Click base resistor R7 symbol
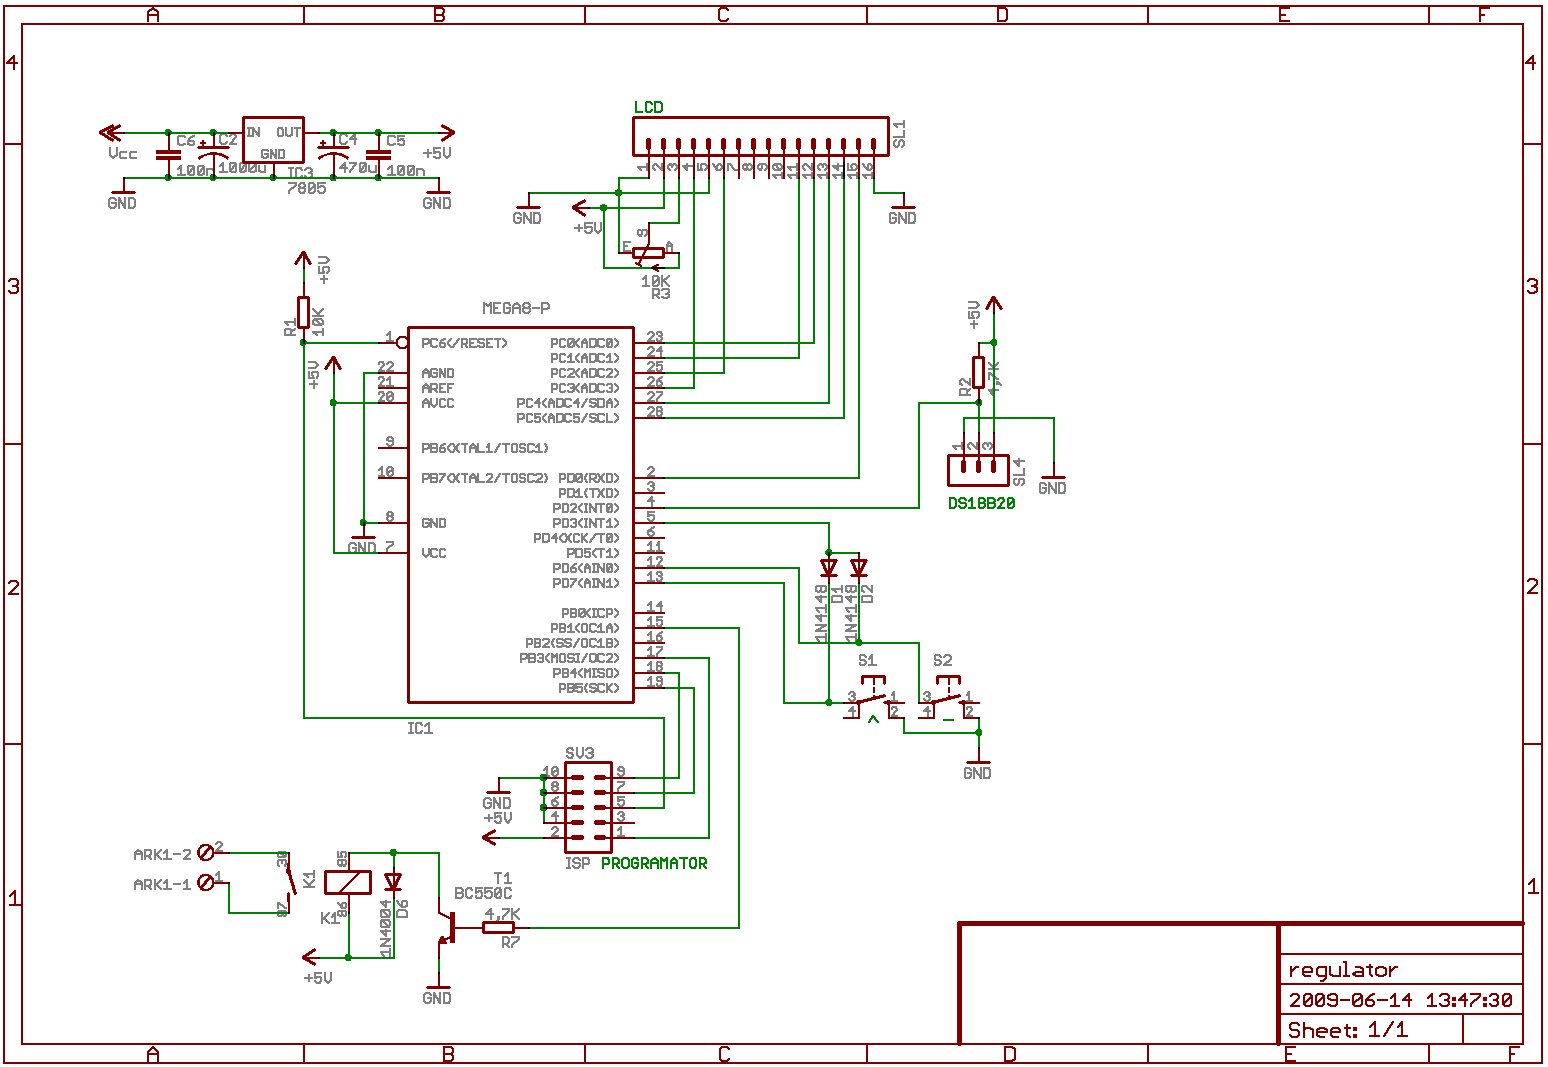Image resolution: width=1548 pixels, height=1067 pixels. pyautogui.click(x=499, y=927)
